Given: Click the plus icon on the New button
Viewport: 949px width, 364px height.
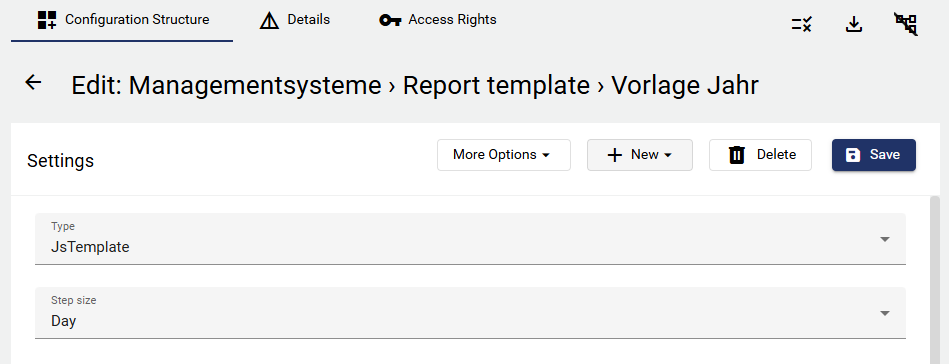Looking at the screenshot, I should [x=614, y=155].
